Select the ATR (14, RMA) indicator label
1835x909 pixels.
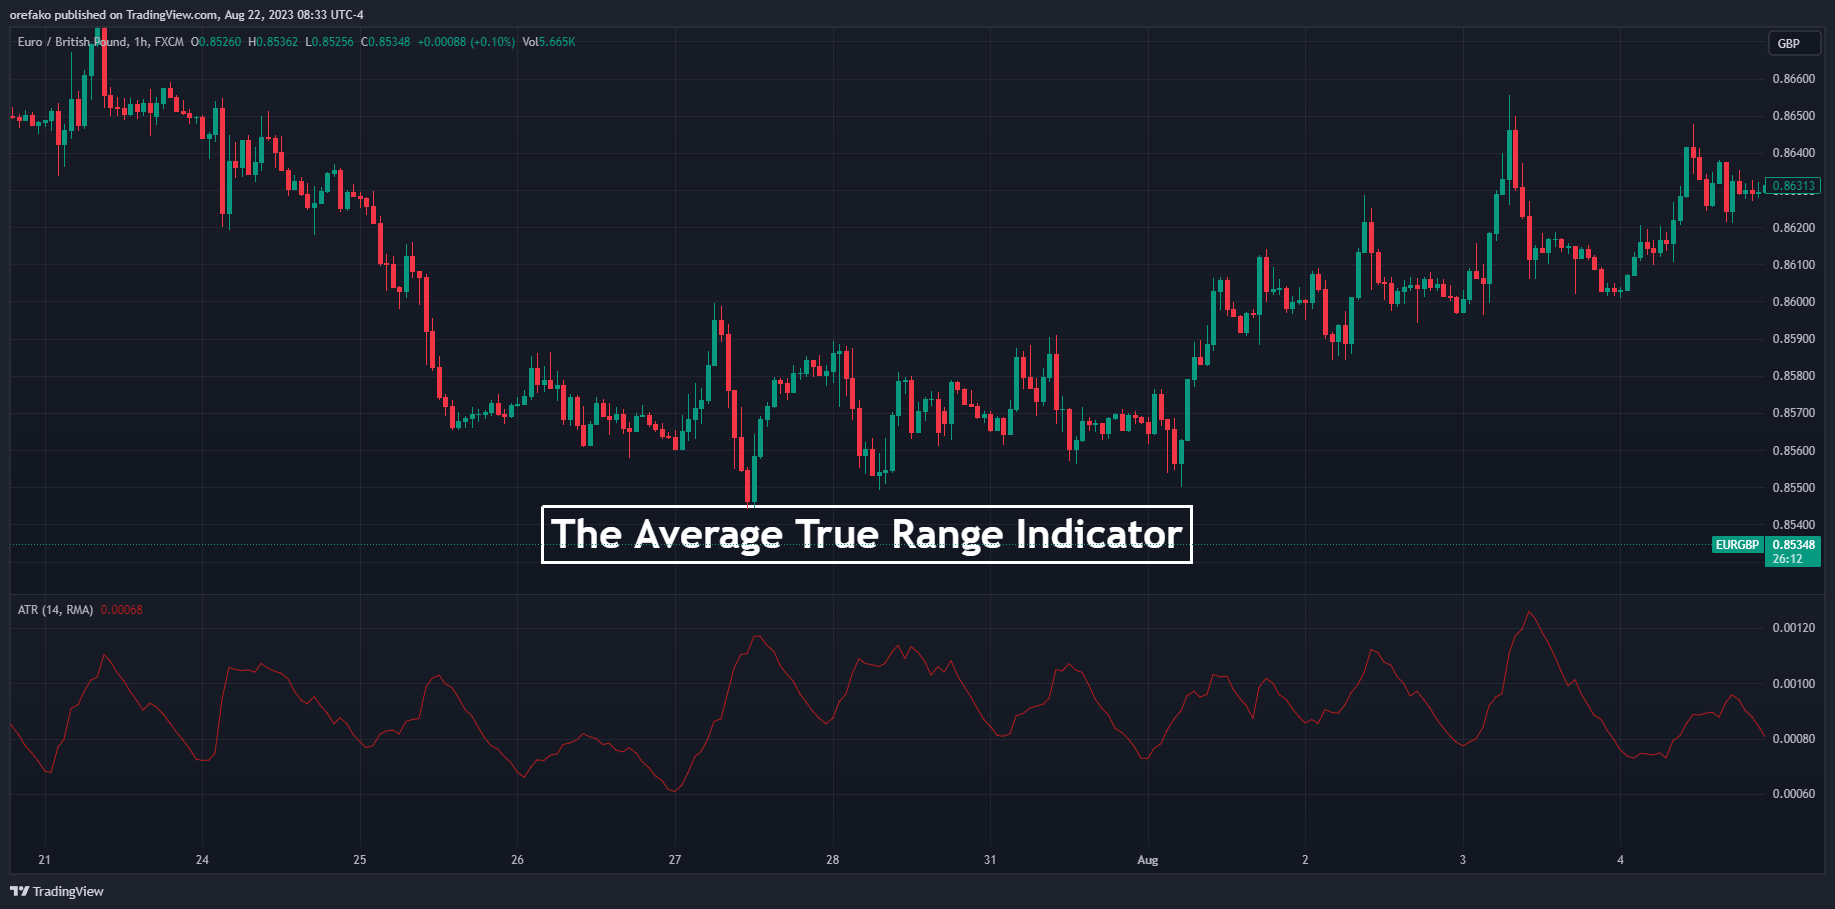pyautogui.click(x=55, y=610)
